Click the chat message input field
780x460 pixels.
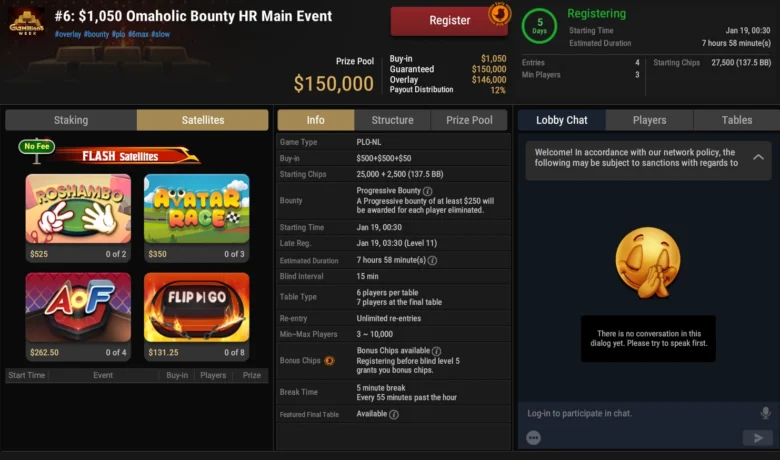pos(639,413)
